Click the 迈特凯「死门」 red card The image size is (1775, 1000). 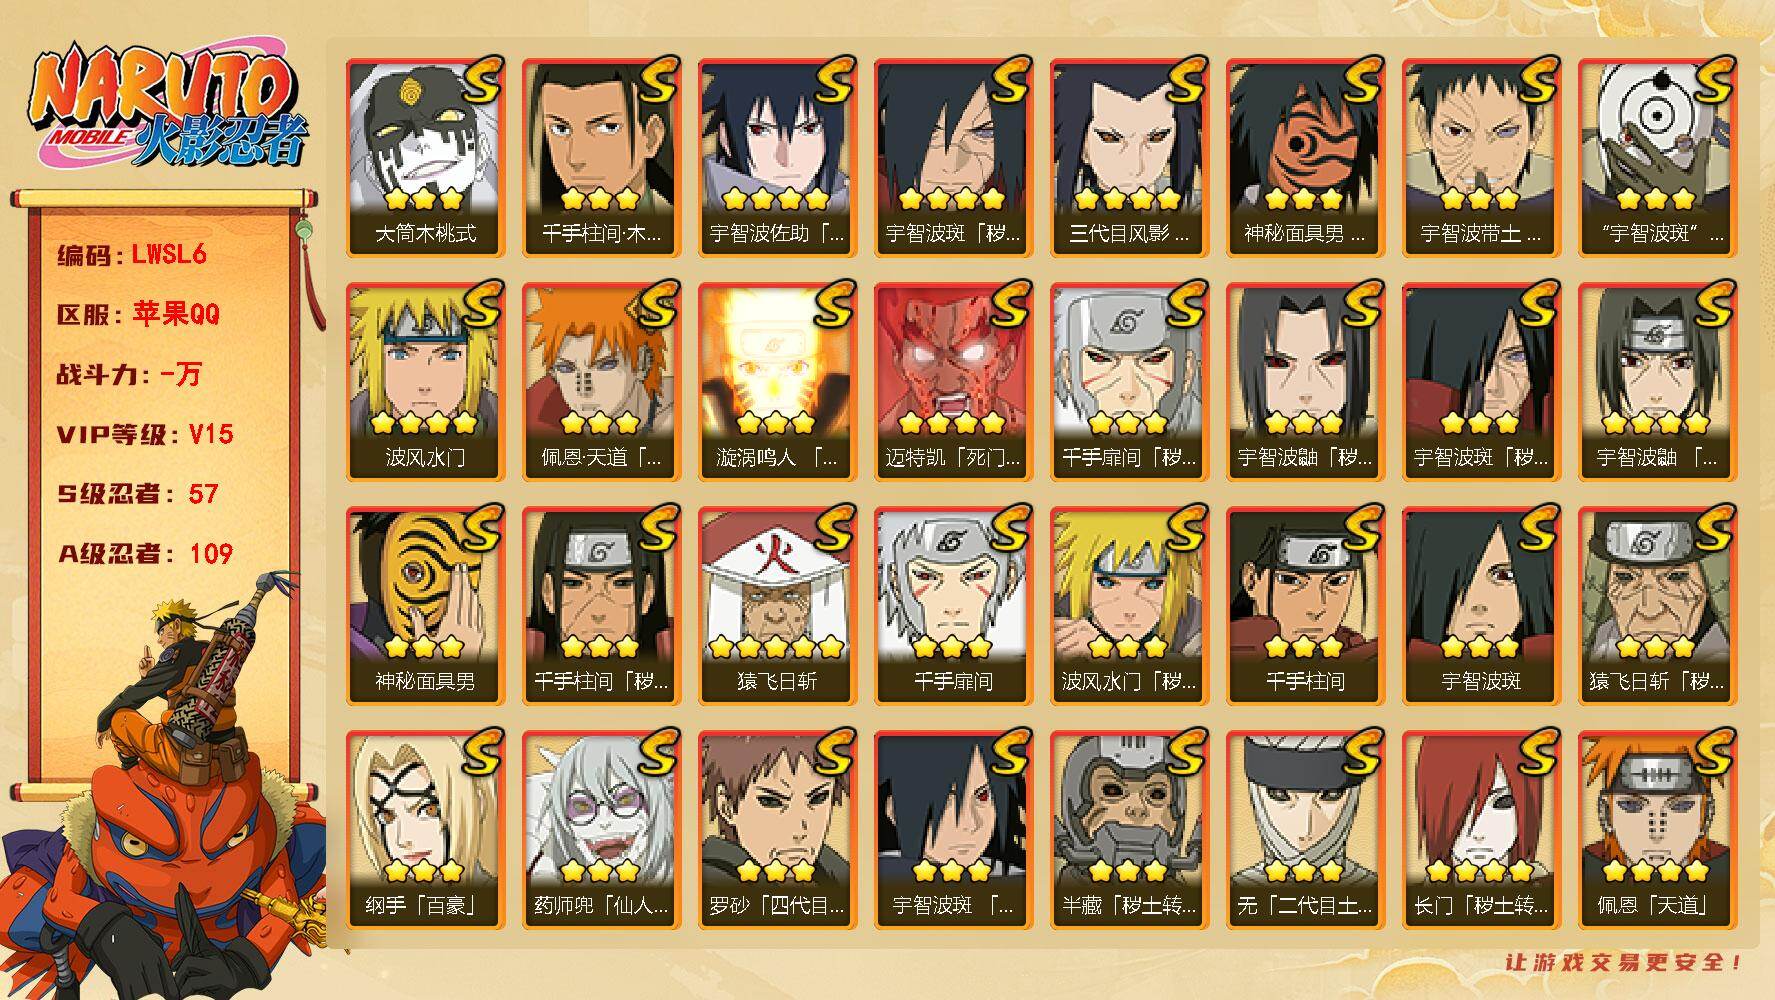(953, 382)
